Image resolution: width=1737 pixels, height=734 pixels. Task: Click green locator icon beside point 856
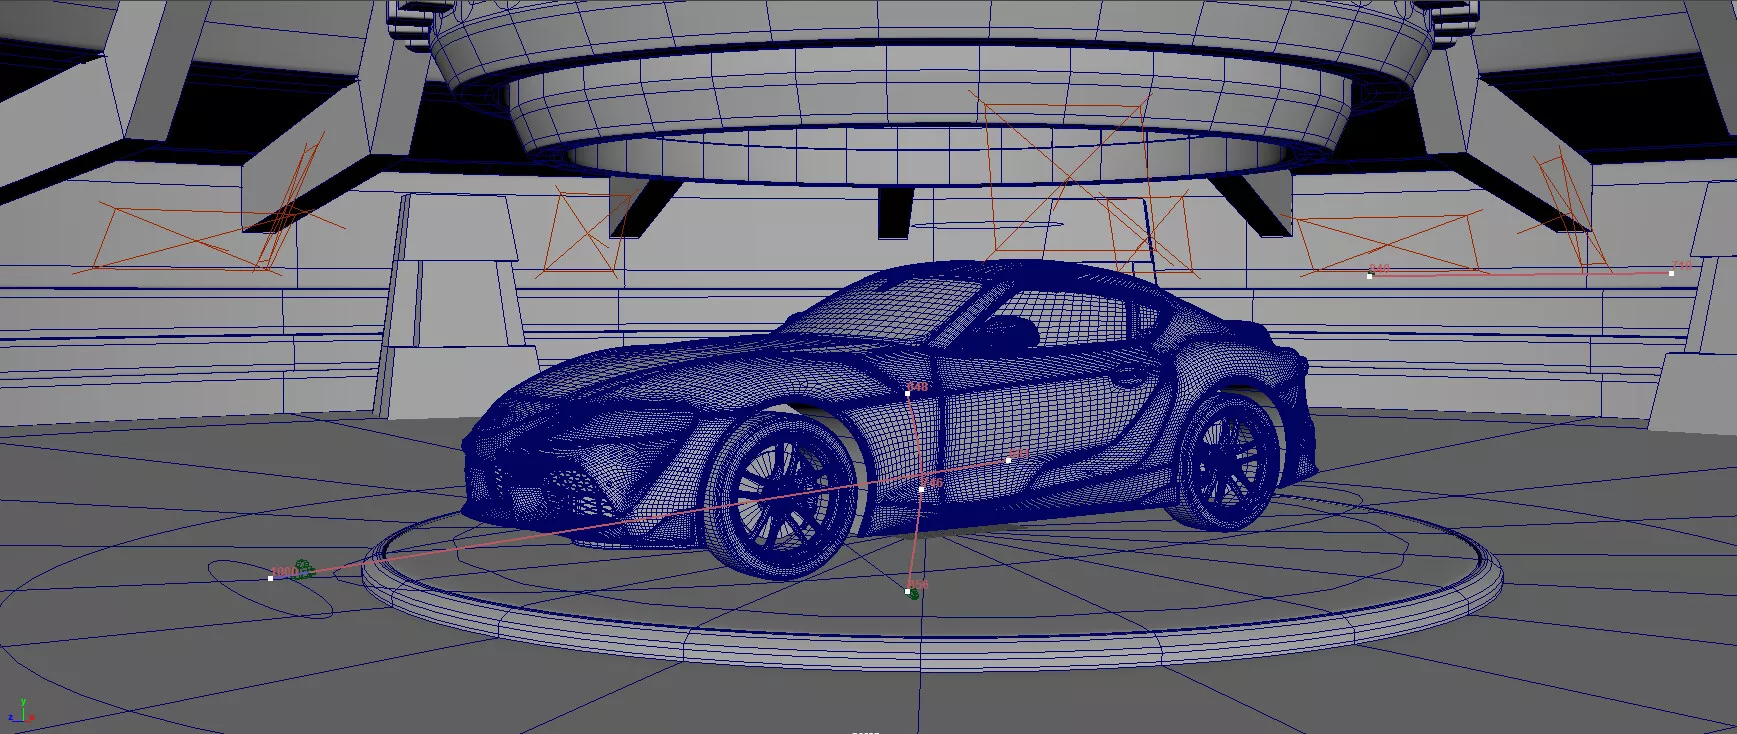tap(915, 594)
